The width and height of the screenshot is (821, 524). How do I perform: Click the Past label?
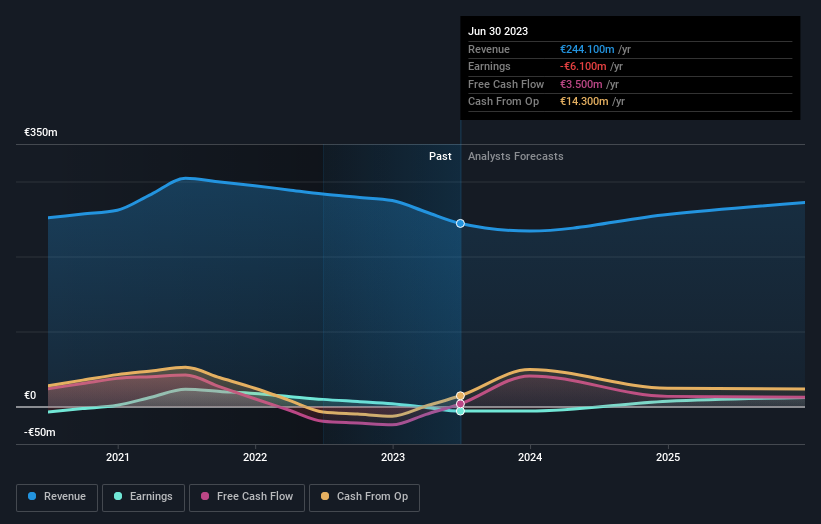click(x=440, y=157)
